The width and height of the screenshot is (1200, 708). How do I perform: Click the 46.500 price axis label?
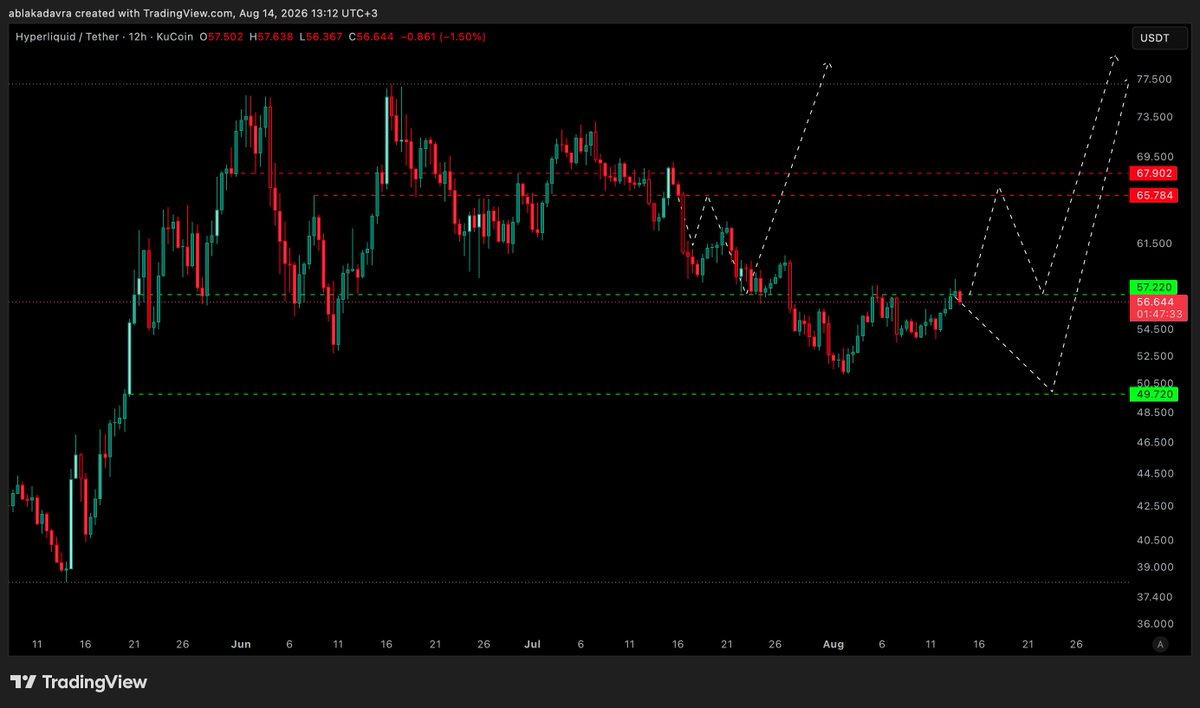[x=1153, y=441]
